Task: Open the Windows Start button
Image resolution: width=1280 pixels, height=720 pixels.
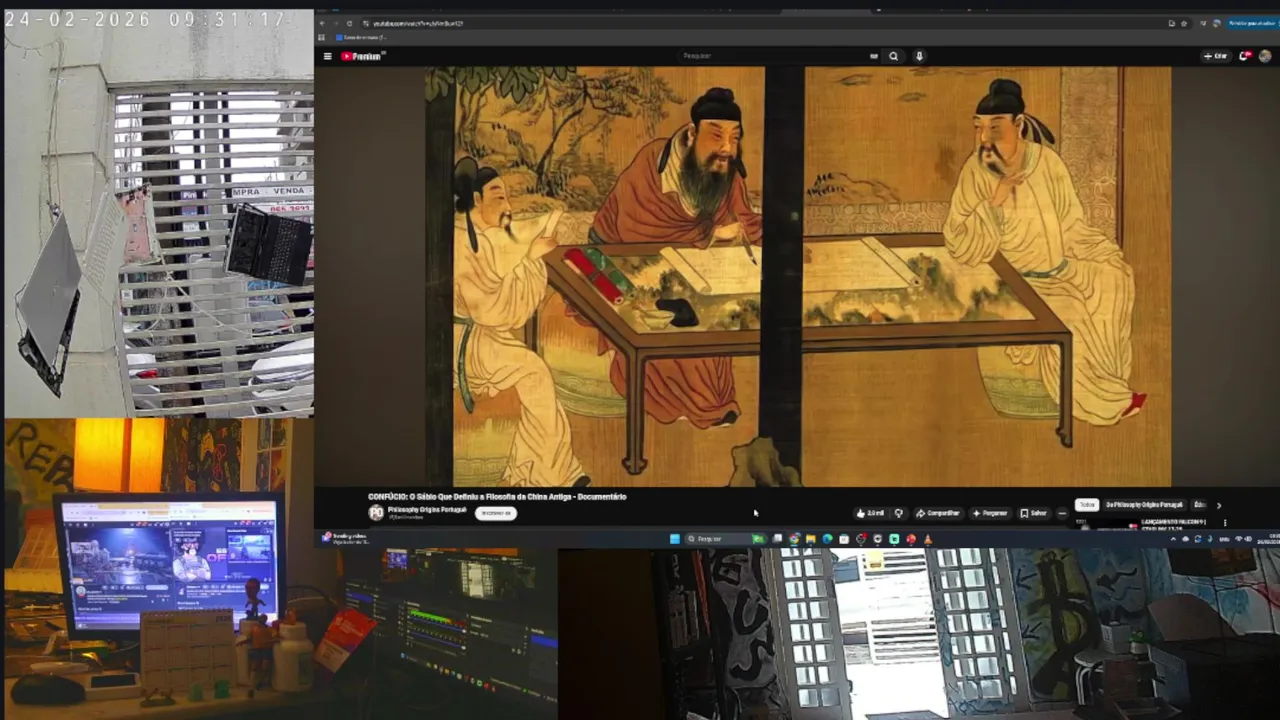Action: click(x=675, y=538)
